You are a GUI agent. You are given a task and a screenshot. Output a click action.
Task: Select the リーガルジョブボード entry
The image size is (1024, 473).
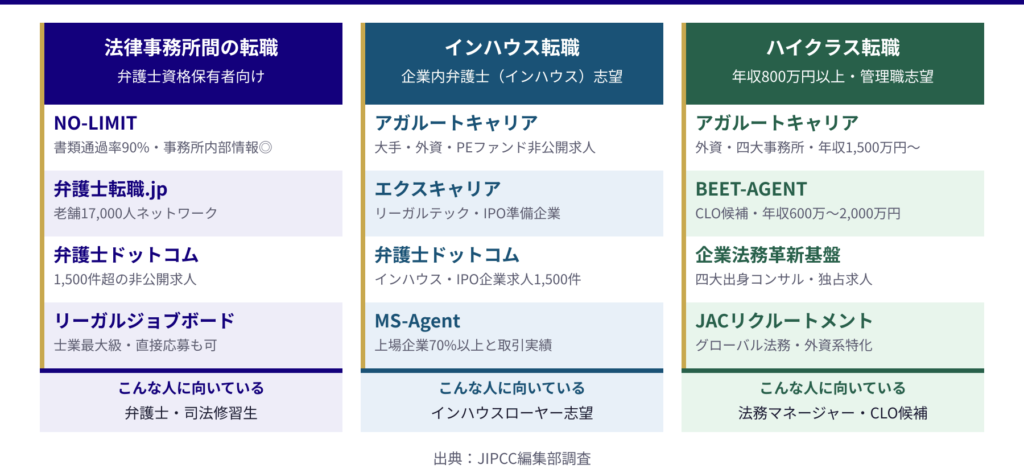coord(144,321)
